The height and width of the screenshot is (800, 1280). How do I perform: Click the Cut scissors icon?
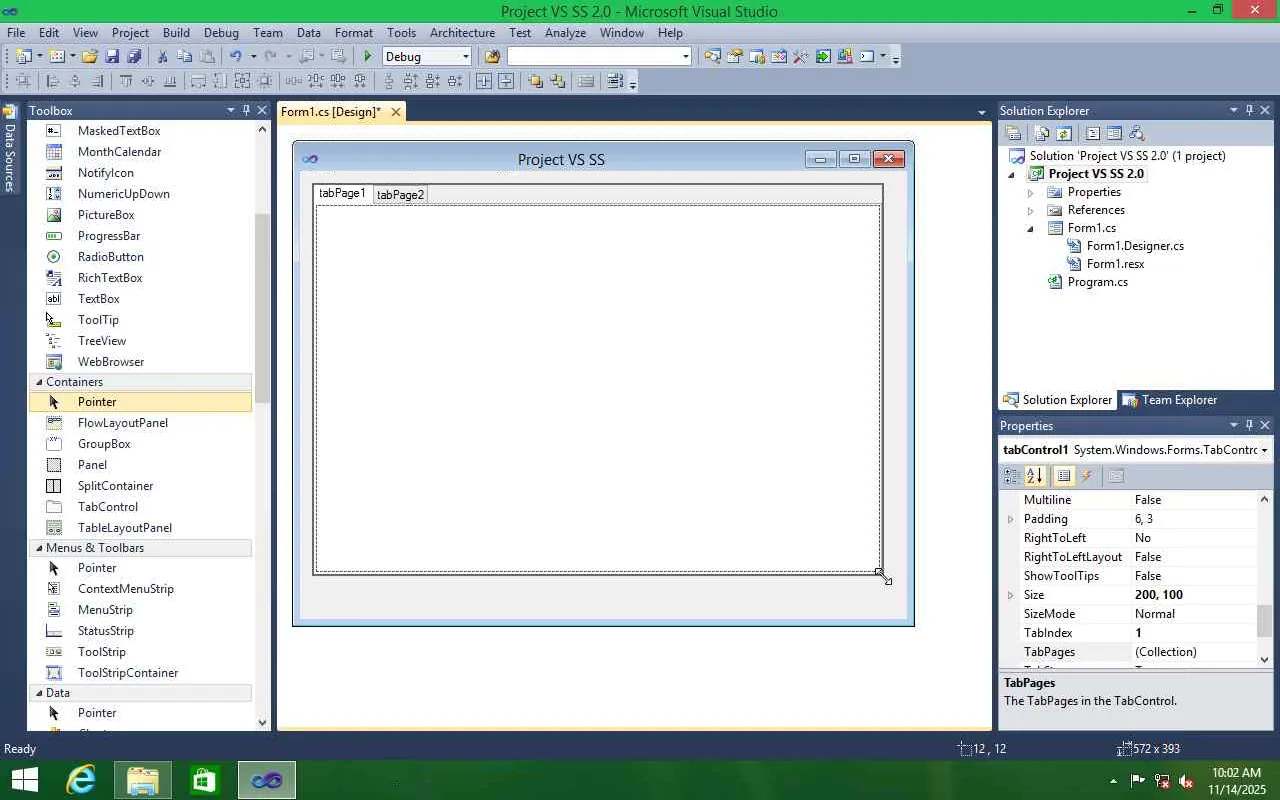pos(162,56)
